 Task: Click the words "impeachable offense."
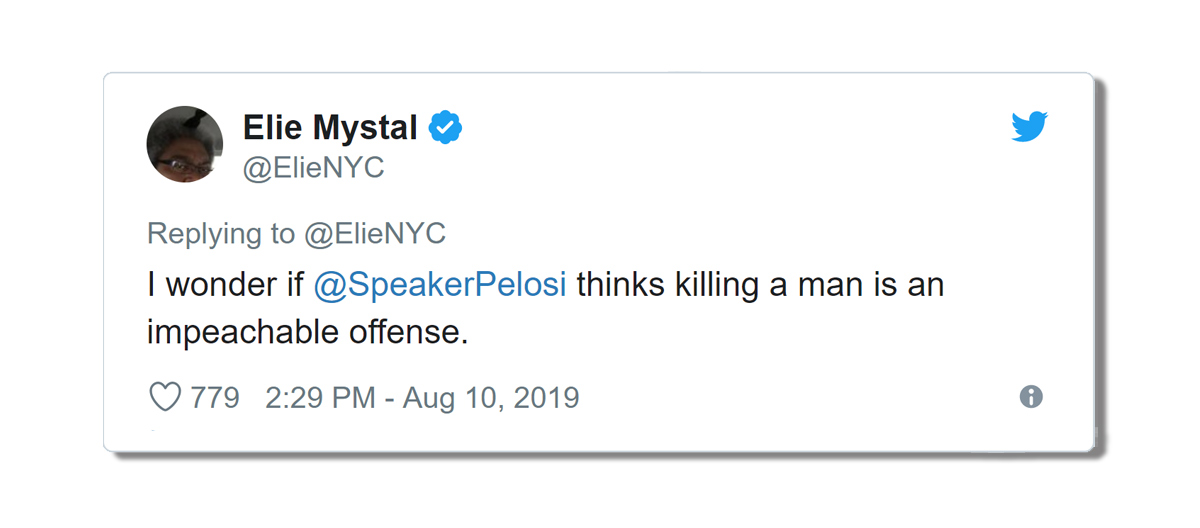308,333
